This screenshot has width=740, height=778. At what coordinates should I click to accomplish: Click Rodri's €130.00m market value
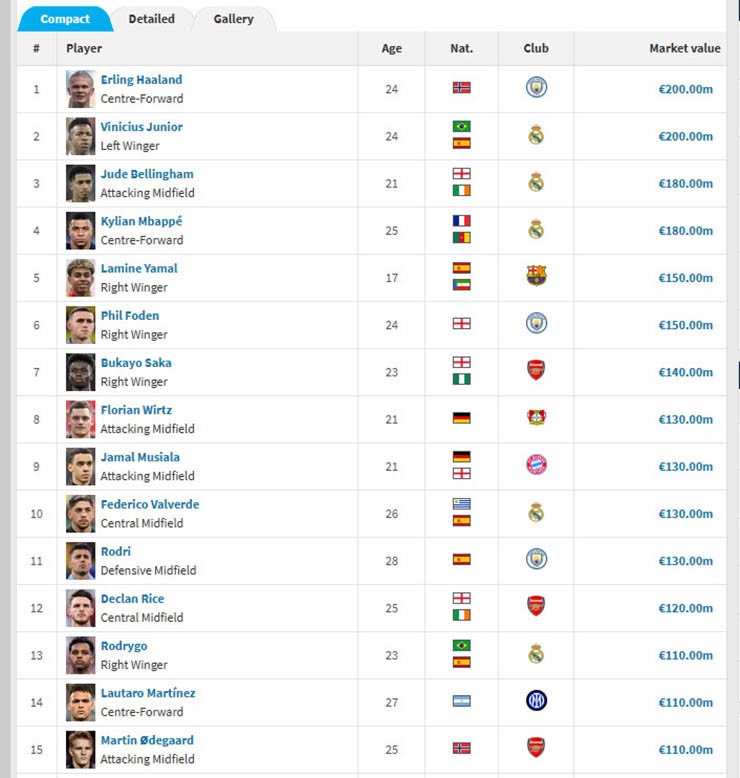(x=685, y=560)
